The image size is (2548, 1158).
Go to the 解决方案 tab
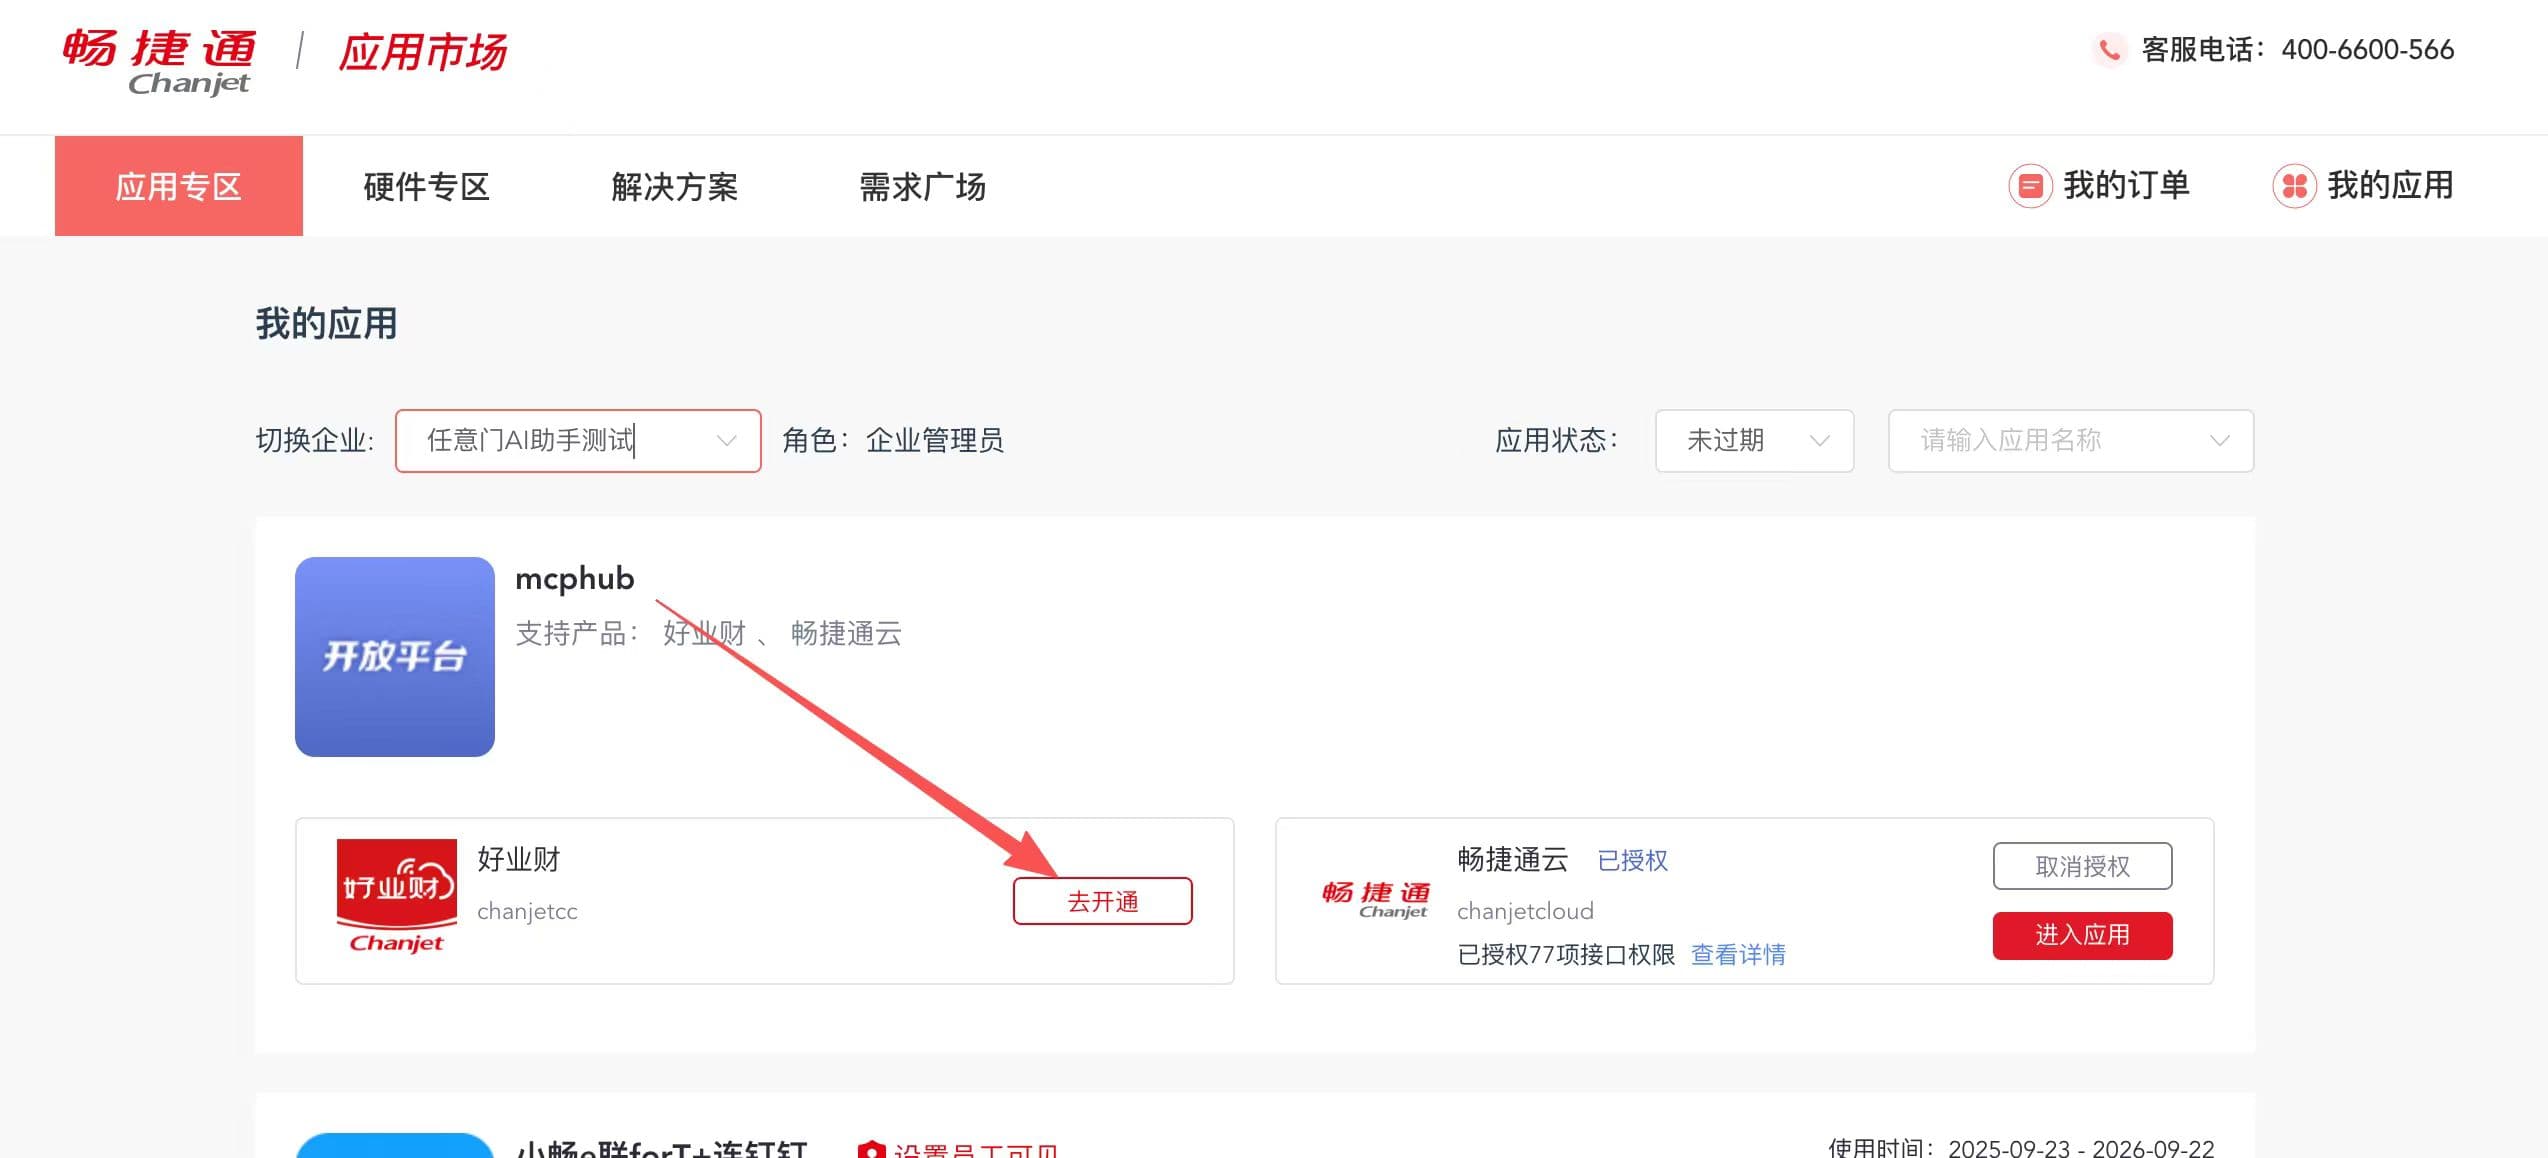tap(675, 186)
